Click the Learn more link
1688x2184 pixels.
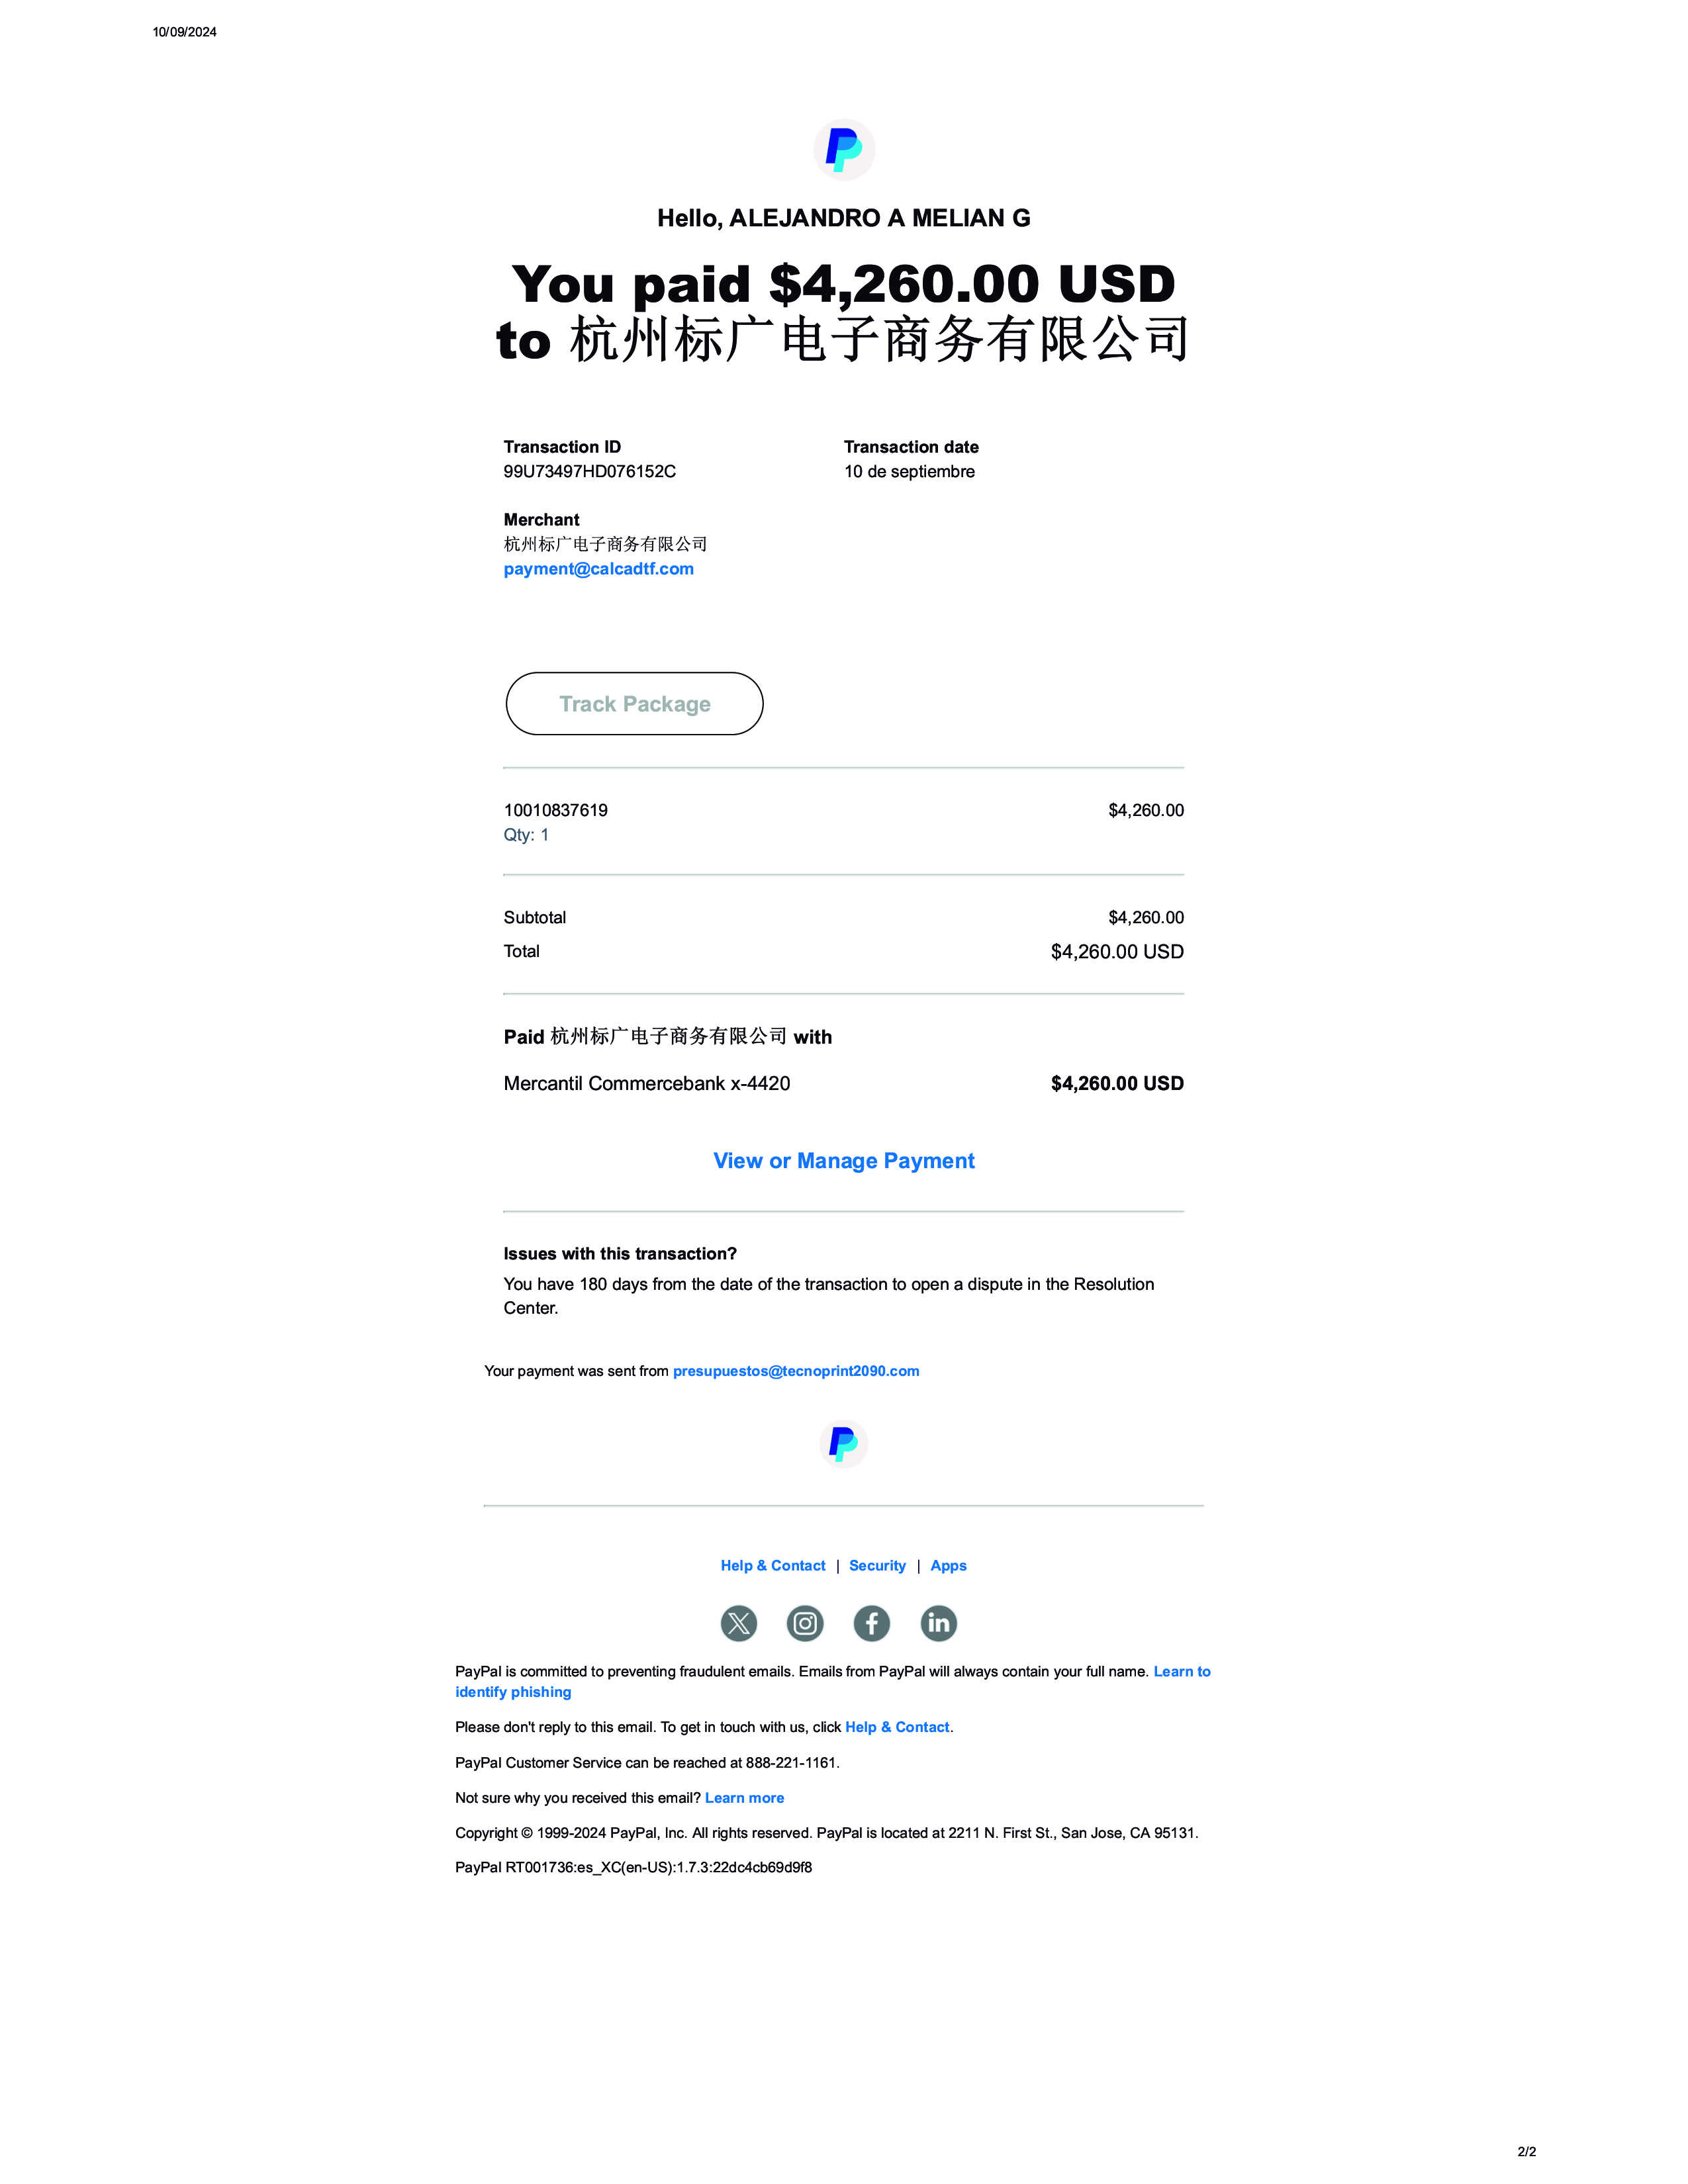point(744,1798)
